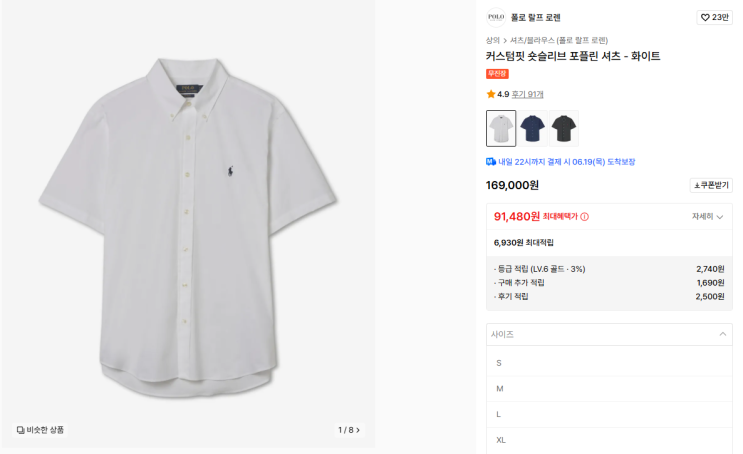Choose size L from the list

499,414
